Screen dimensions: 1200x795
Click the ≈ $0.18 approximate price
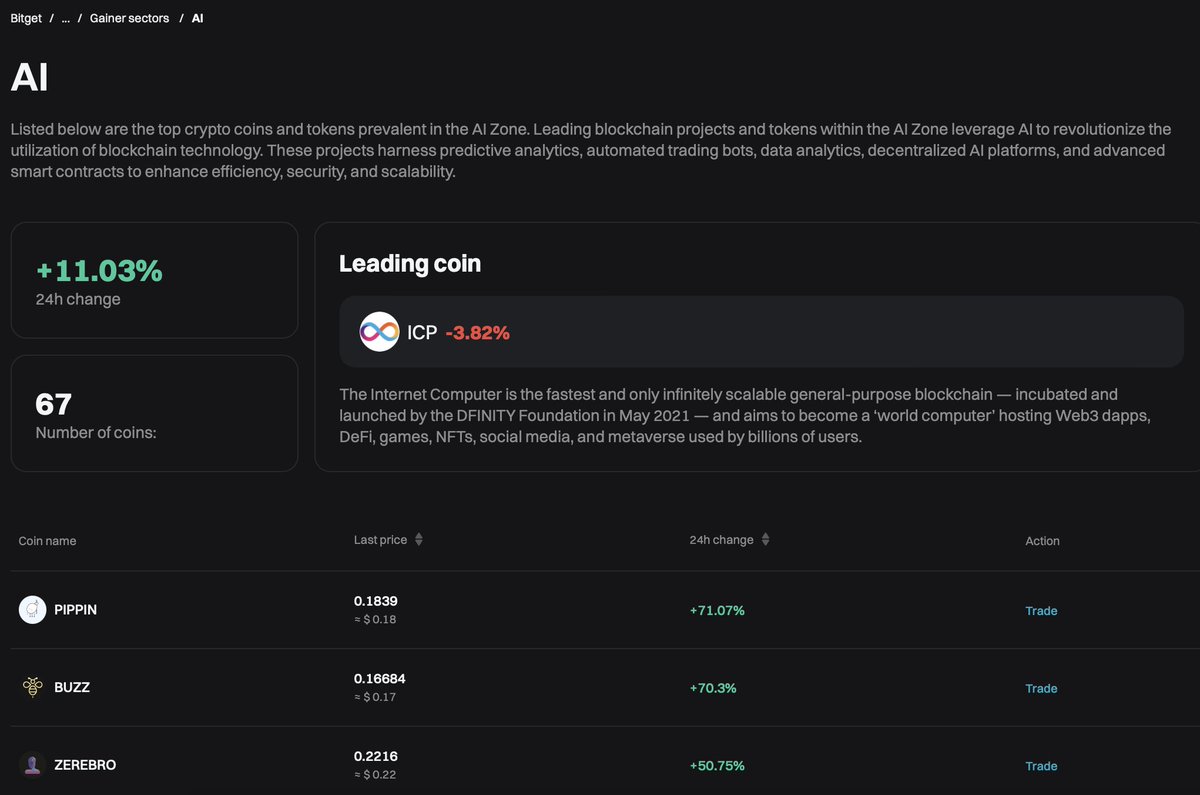[375, 620]
